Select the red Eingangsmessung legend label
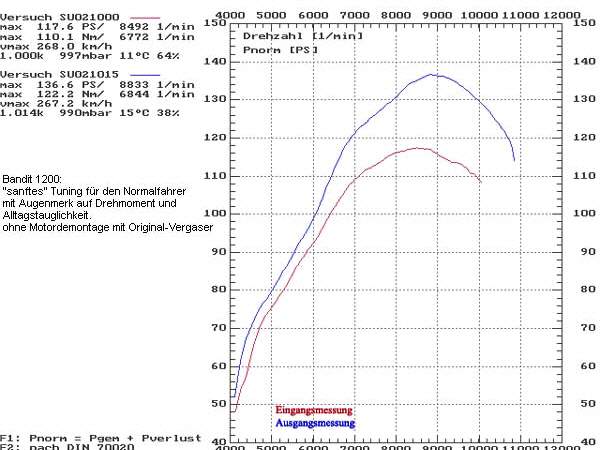Image resolution: width=600 pixels, height=450 pixels. click(313, 410)
